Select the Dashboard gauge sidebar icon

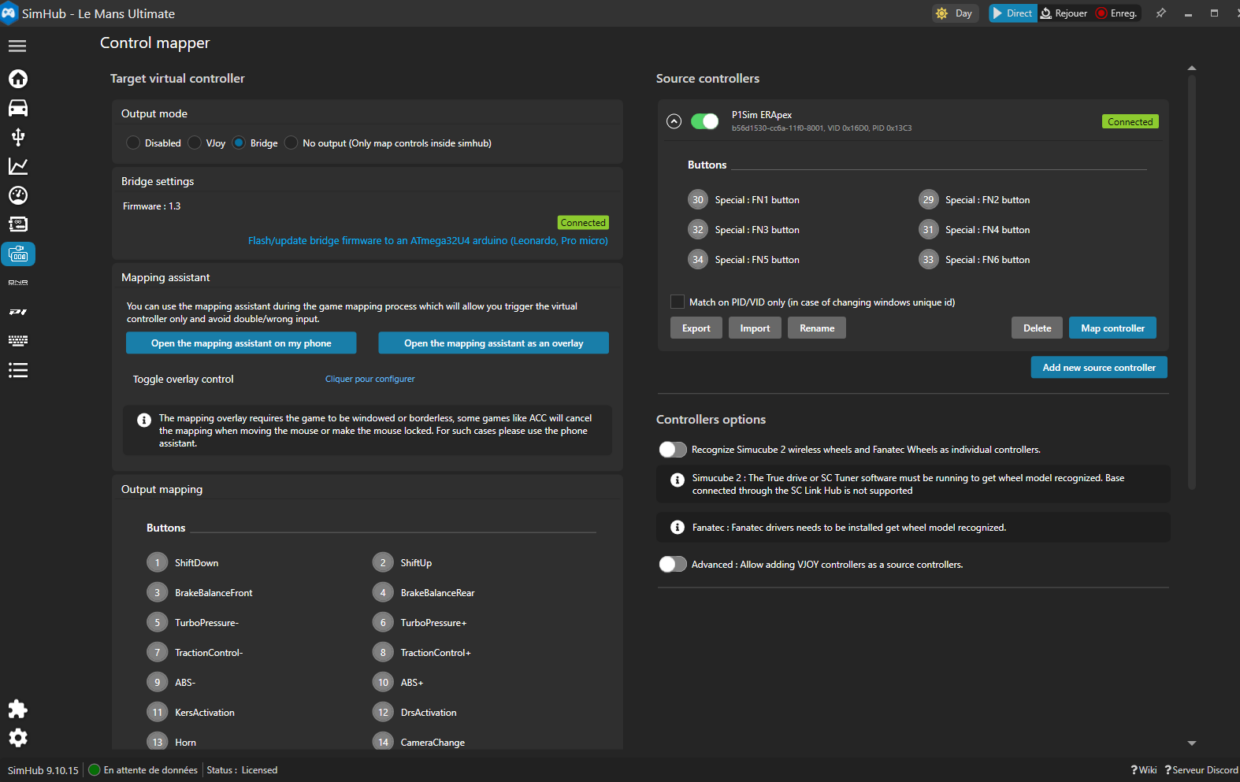click(18, 195)
